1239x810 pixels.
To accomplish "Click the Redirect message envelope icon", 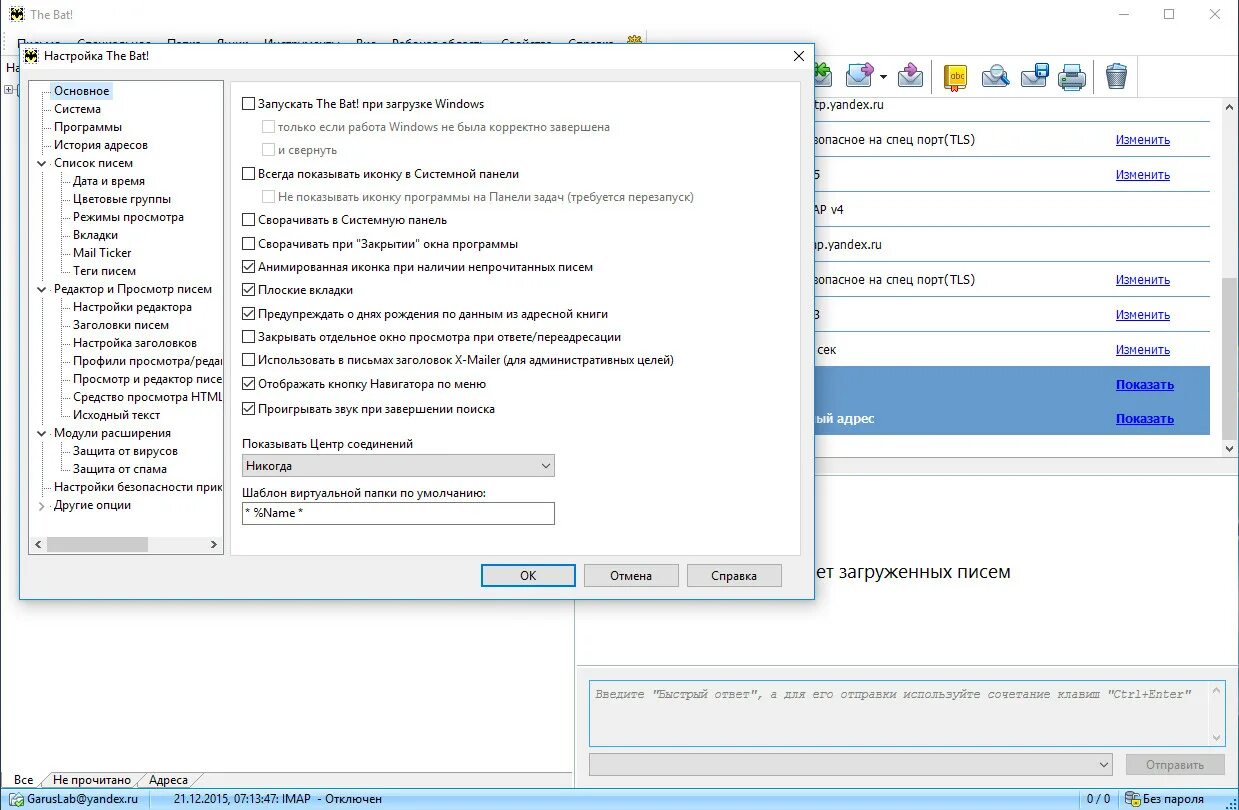I will tap(910, 76).
